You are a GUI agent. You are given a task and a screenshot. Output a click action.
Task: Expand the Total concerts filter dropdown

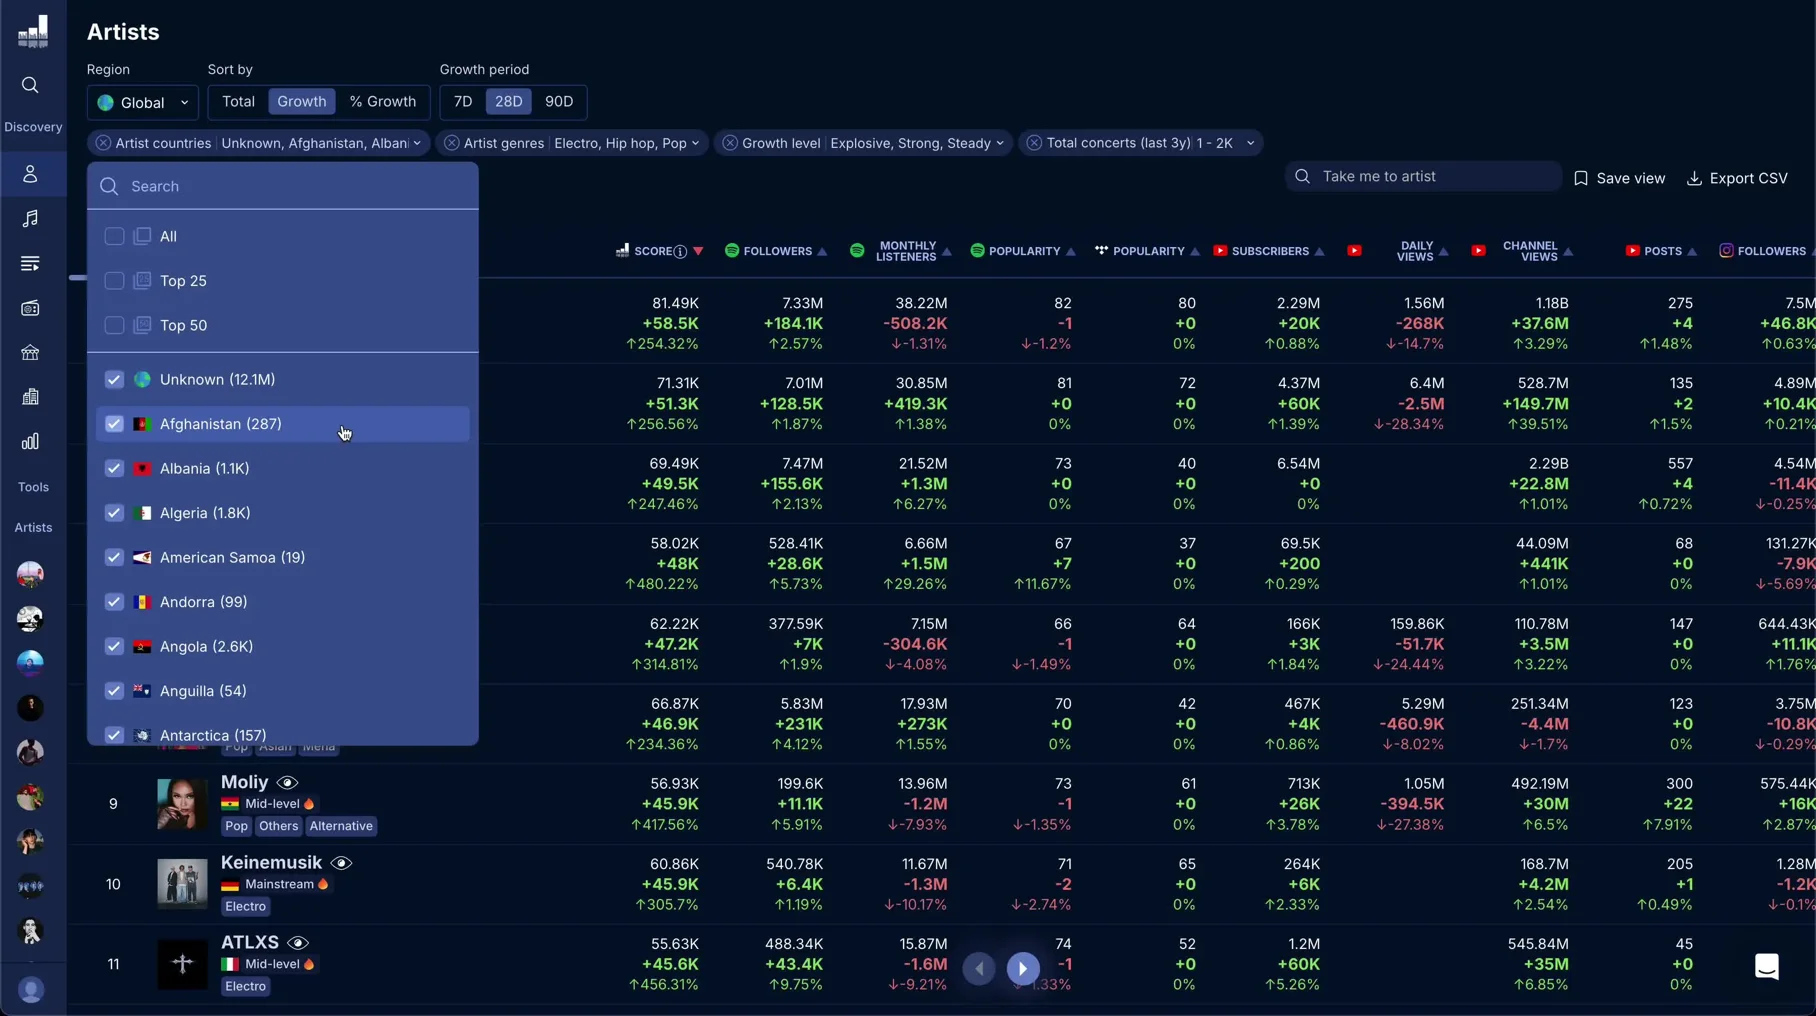(1250, 143)
